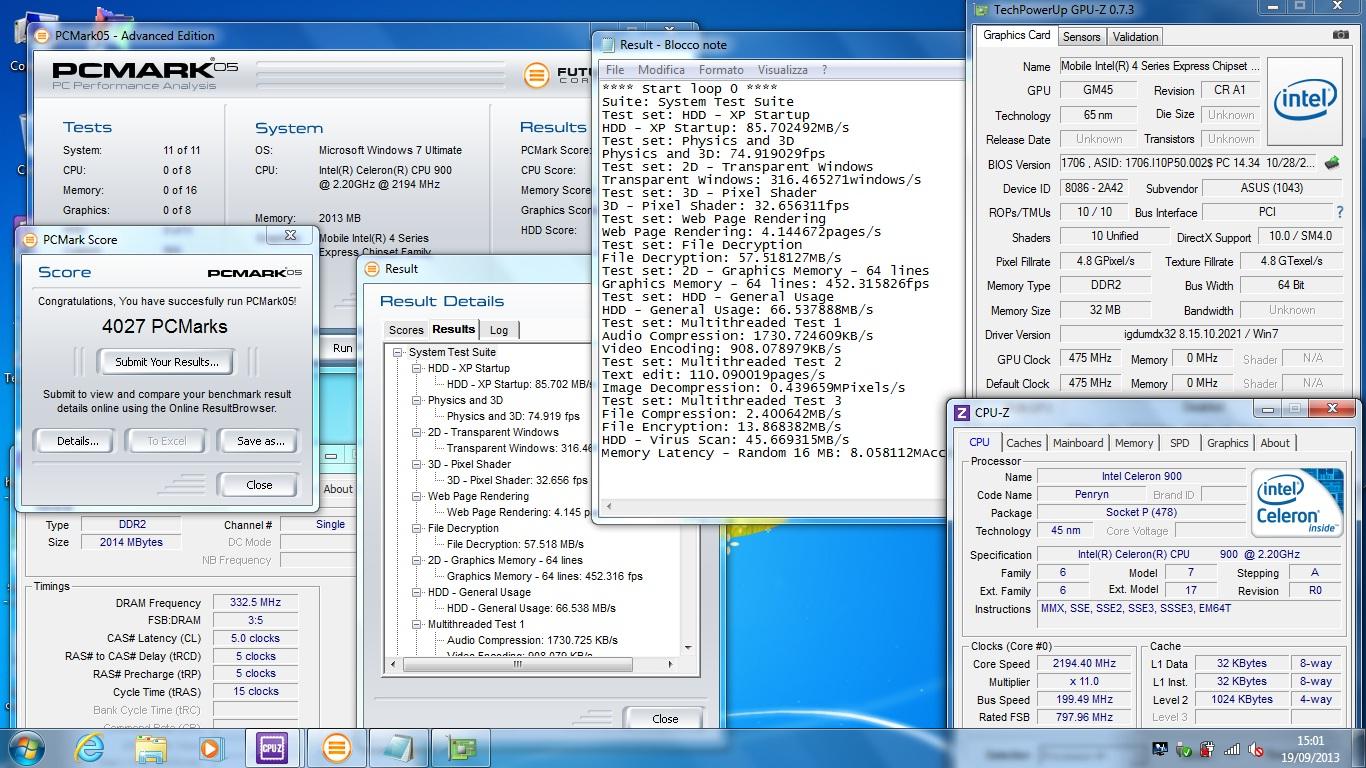Select tree row 'Physics and 3D: 74.919 fps'
This screenshot has height=768, width=1366.
point(513,416)
